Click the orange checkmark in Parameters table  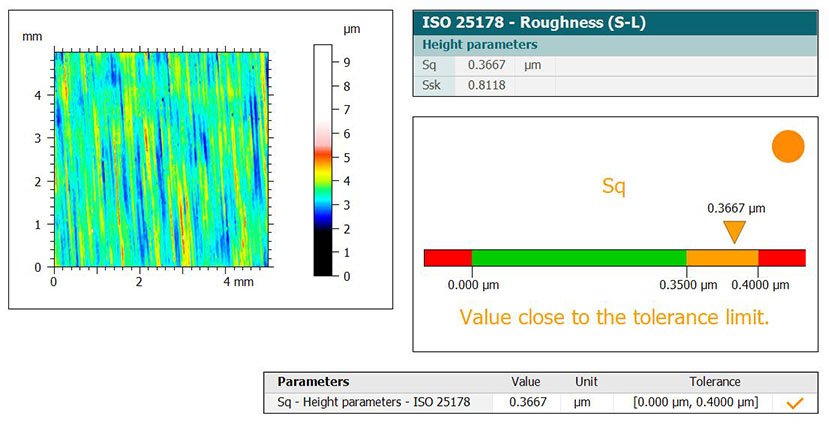coord(795,403)
